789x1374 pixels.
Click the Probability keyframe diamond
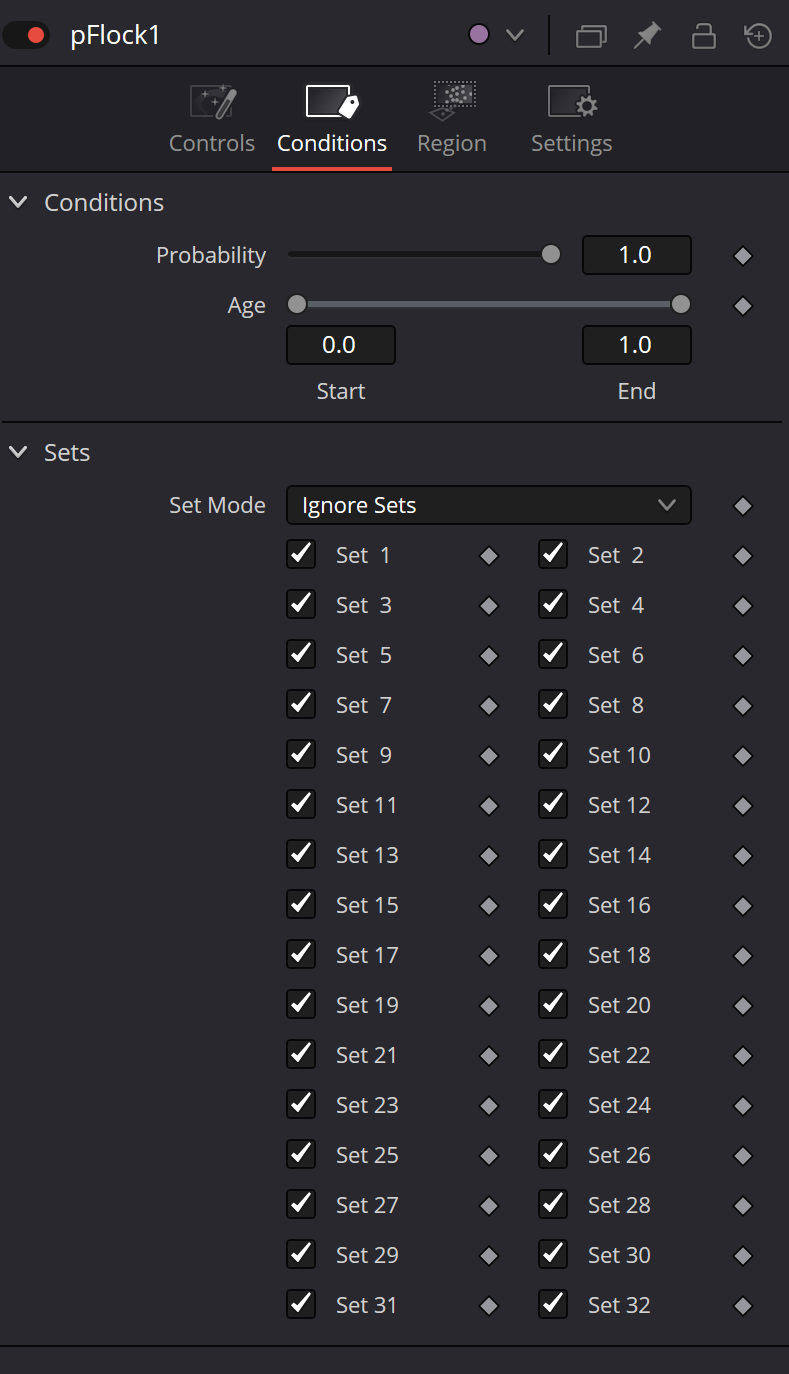tap(742, 256)
